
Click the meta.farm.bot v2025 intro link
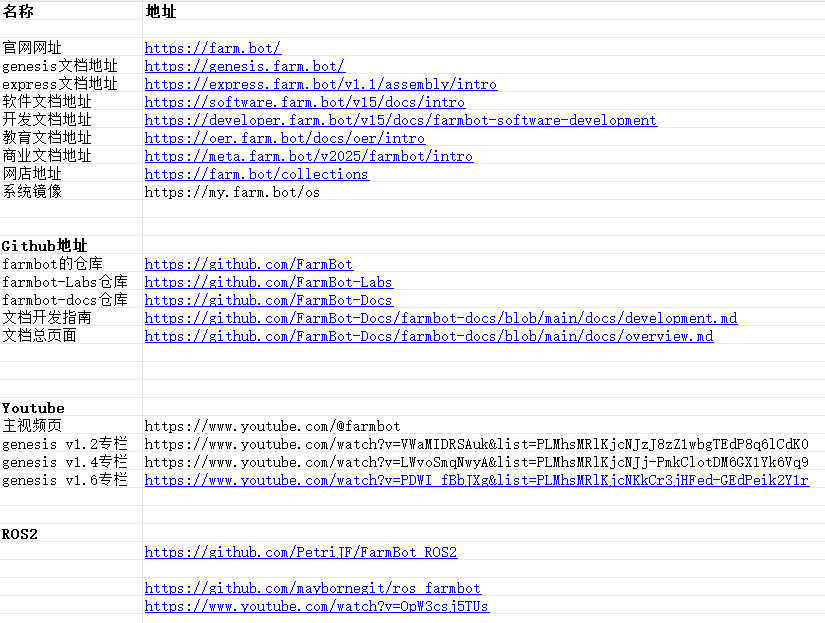point(308,156)
